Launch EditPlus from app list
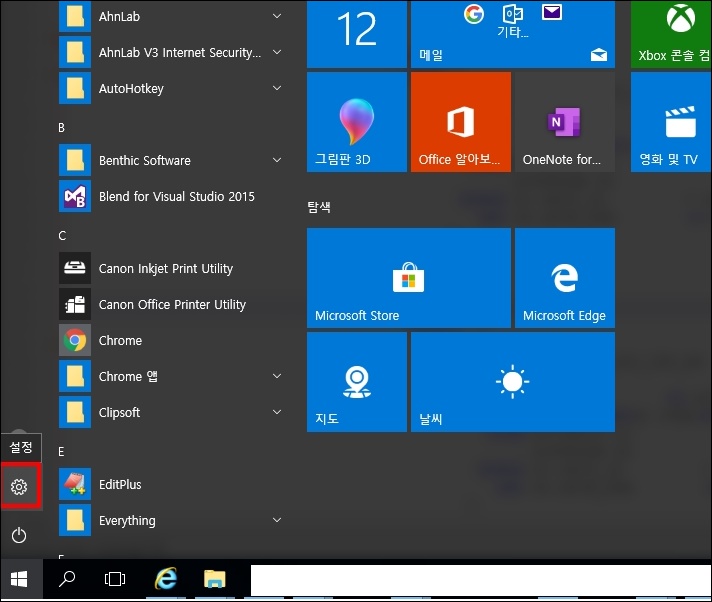 click(x=173, y=484)
